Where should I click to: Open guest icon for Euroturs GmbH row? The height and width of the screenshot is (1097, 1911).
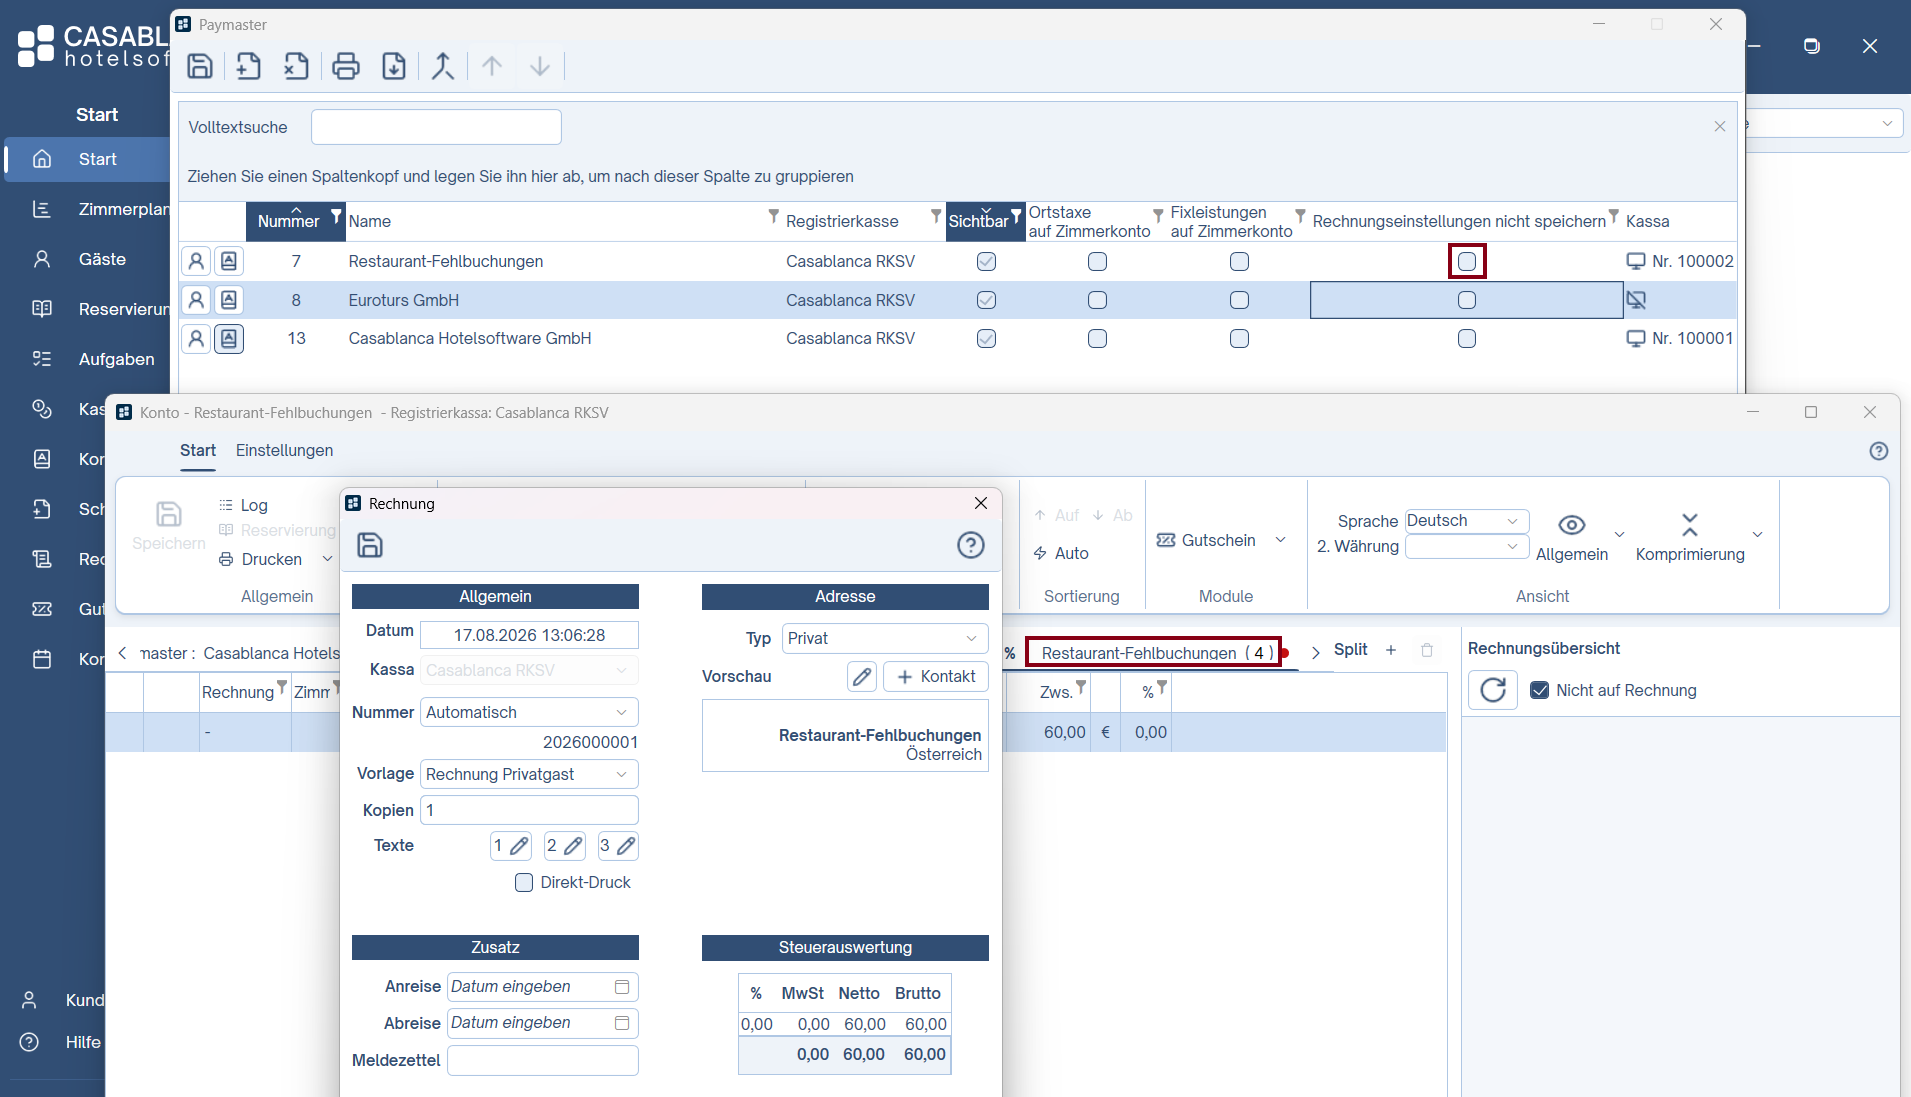click(x=197, y=300)
